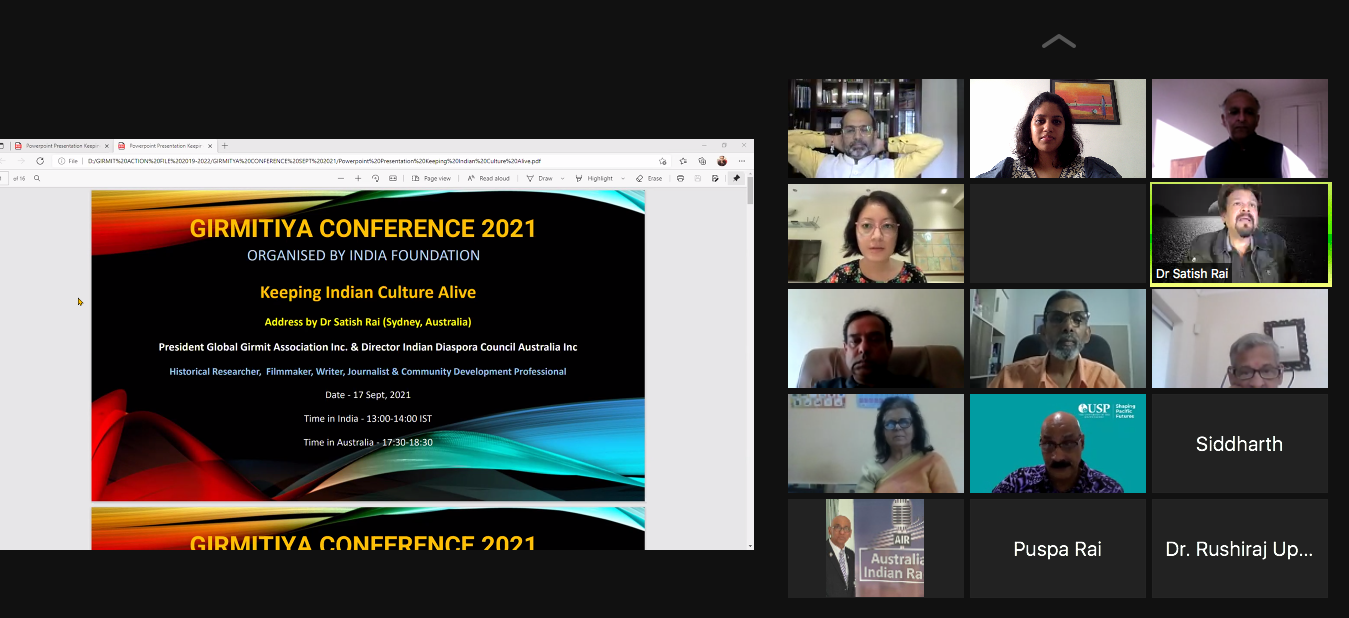Select the Puspa Rai participant tile
Image resolution: width=1349 pixels, height=618 pixels.
1058,548
